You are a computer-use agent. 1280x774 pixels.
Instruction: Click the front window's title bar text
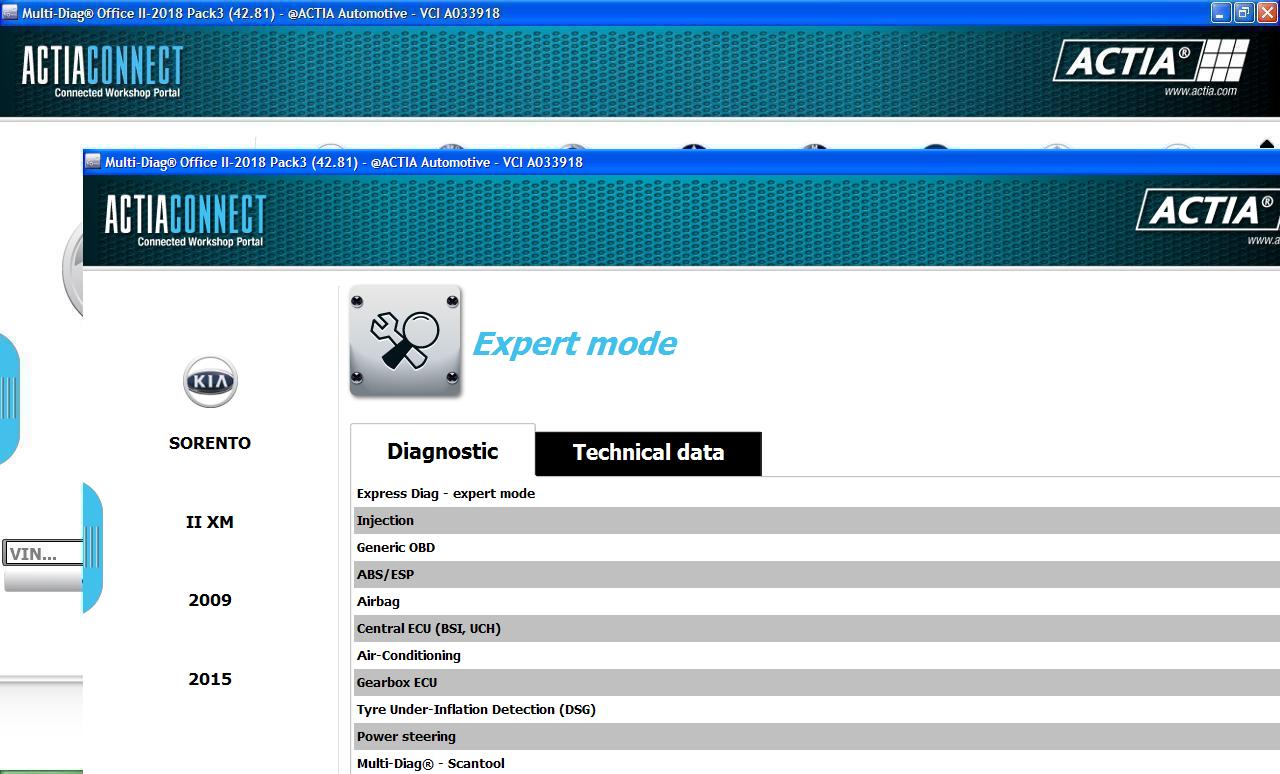(x=344, y=162)
